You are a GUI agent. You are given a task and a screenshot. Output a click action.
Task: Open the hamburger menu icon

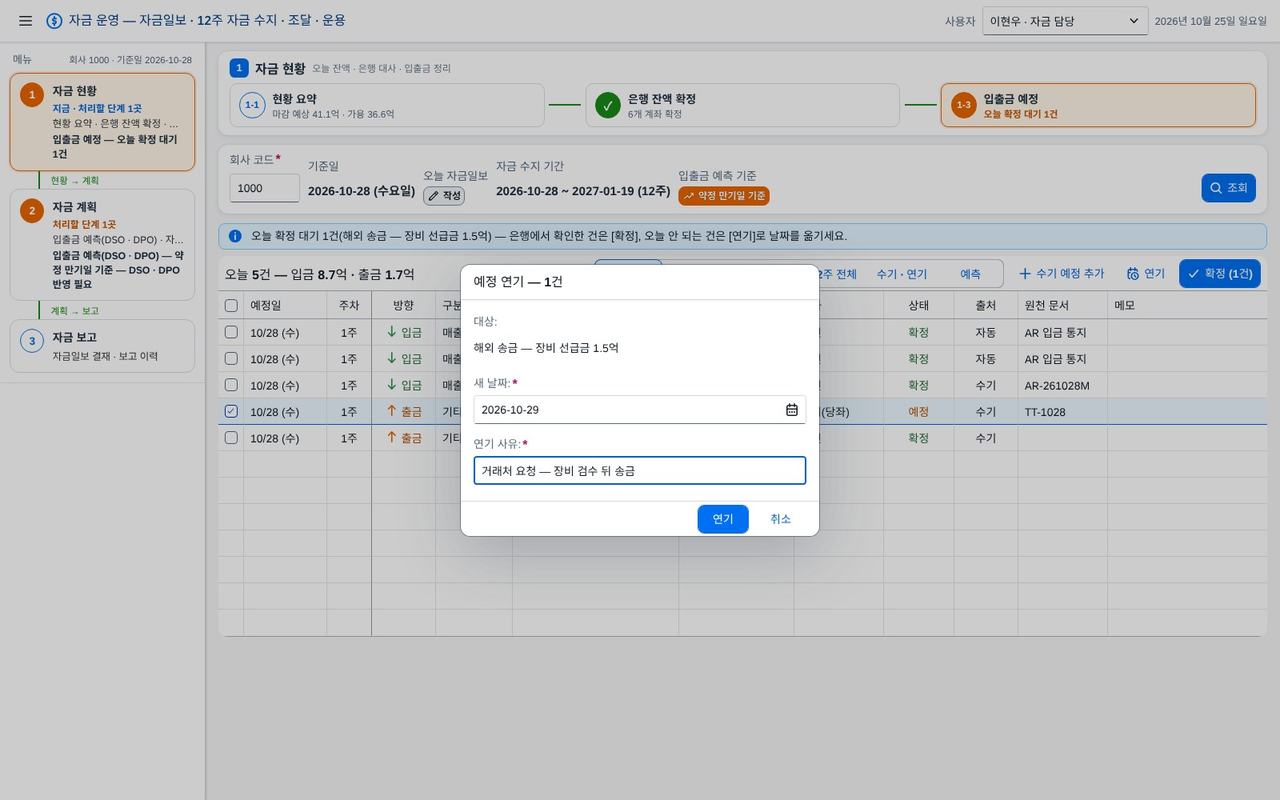coord(26,21)
